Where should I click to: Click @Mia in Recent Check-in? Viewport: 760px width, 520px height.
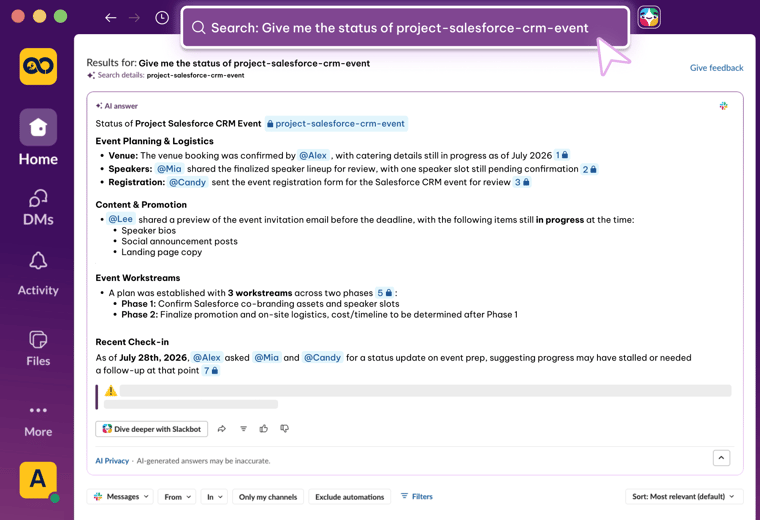(267, 358)
